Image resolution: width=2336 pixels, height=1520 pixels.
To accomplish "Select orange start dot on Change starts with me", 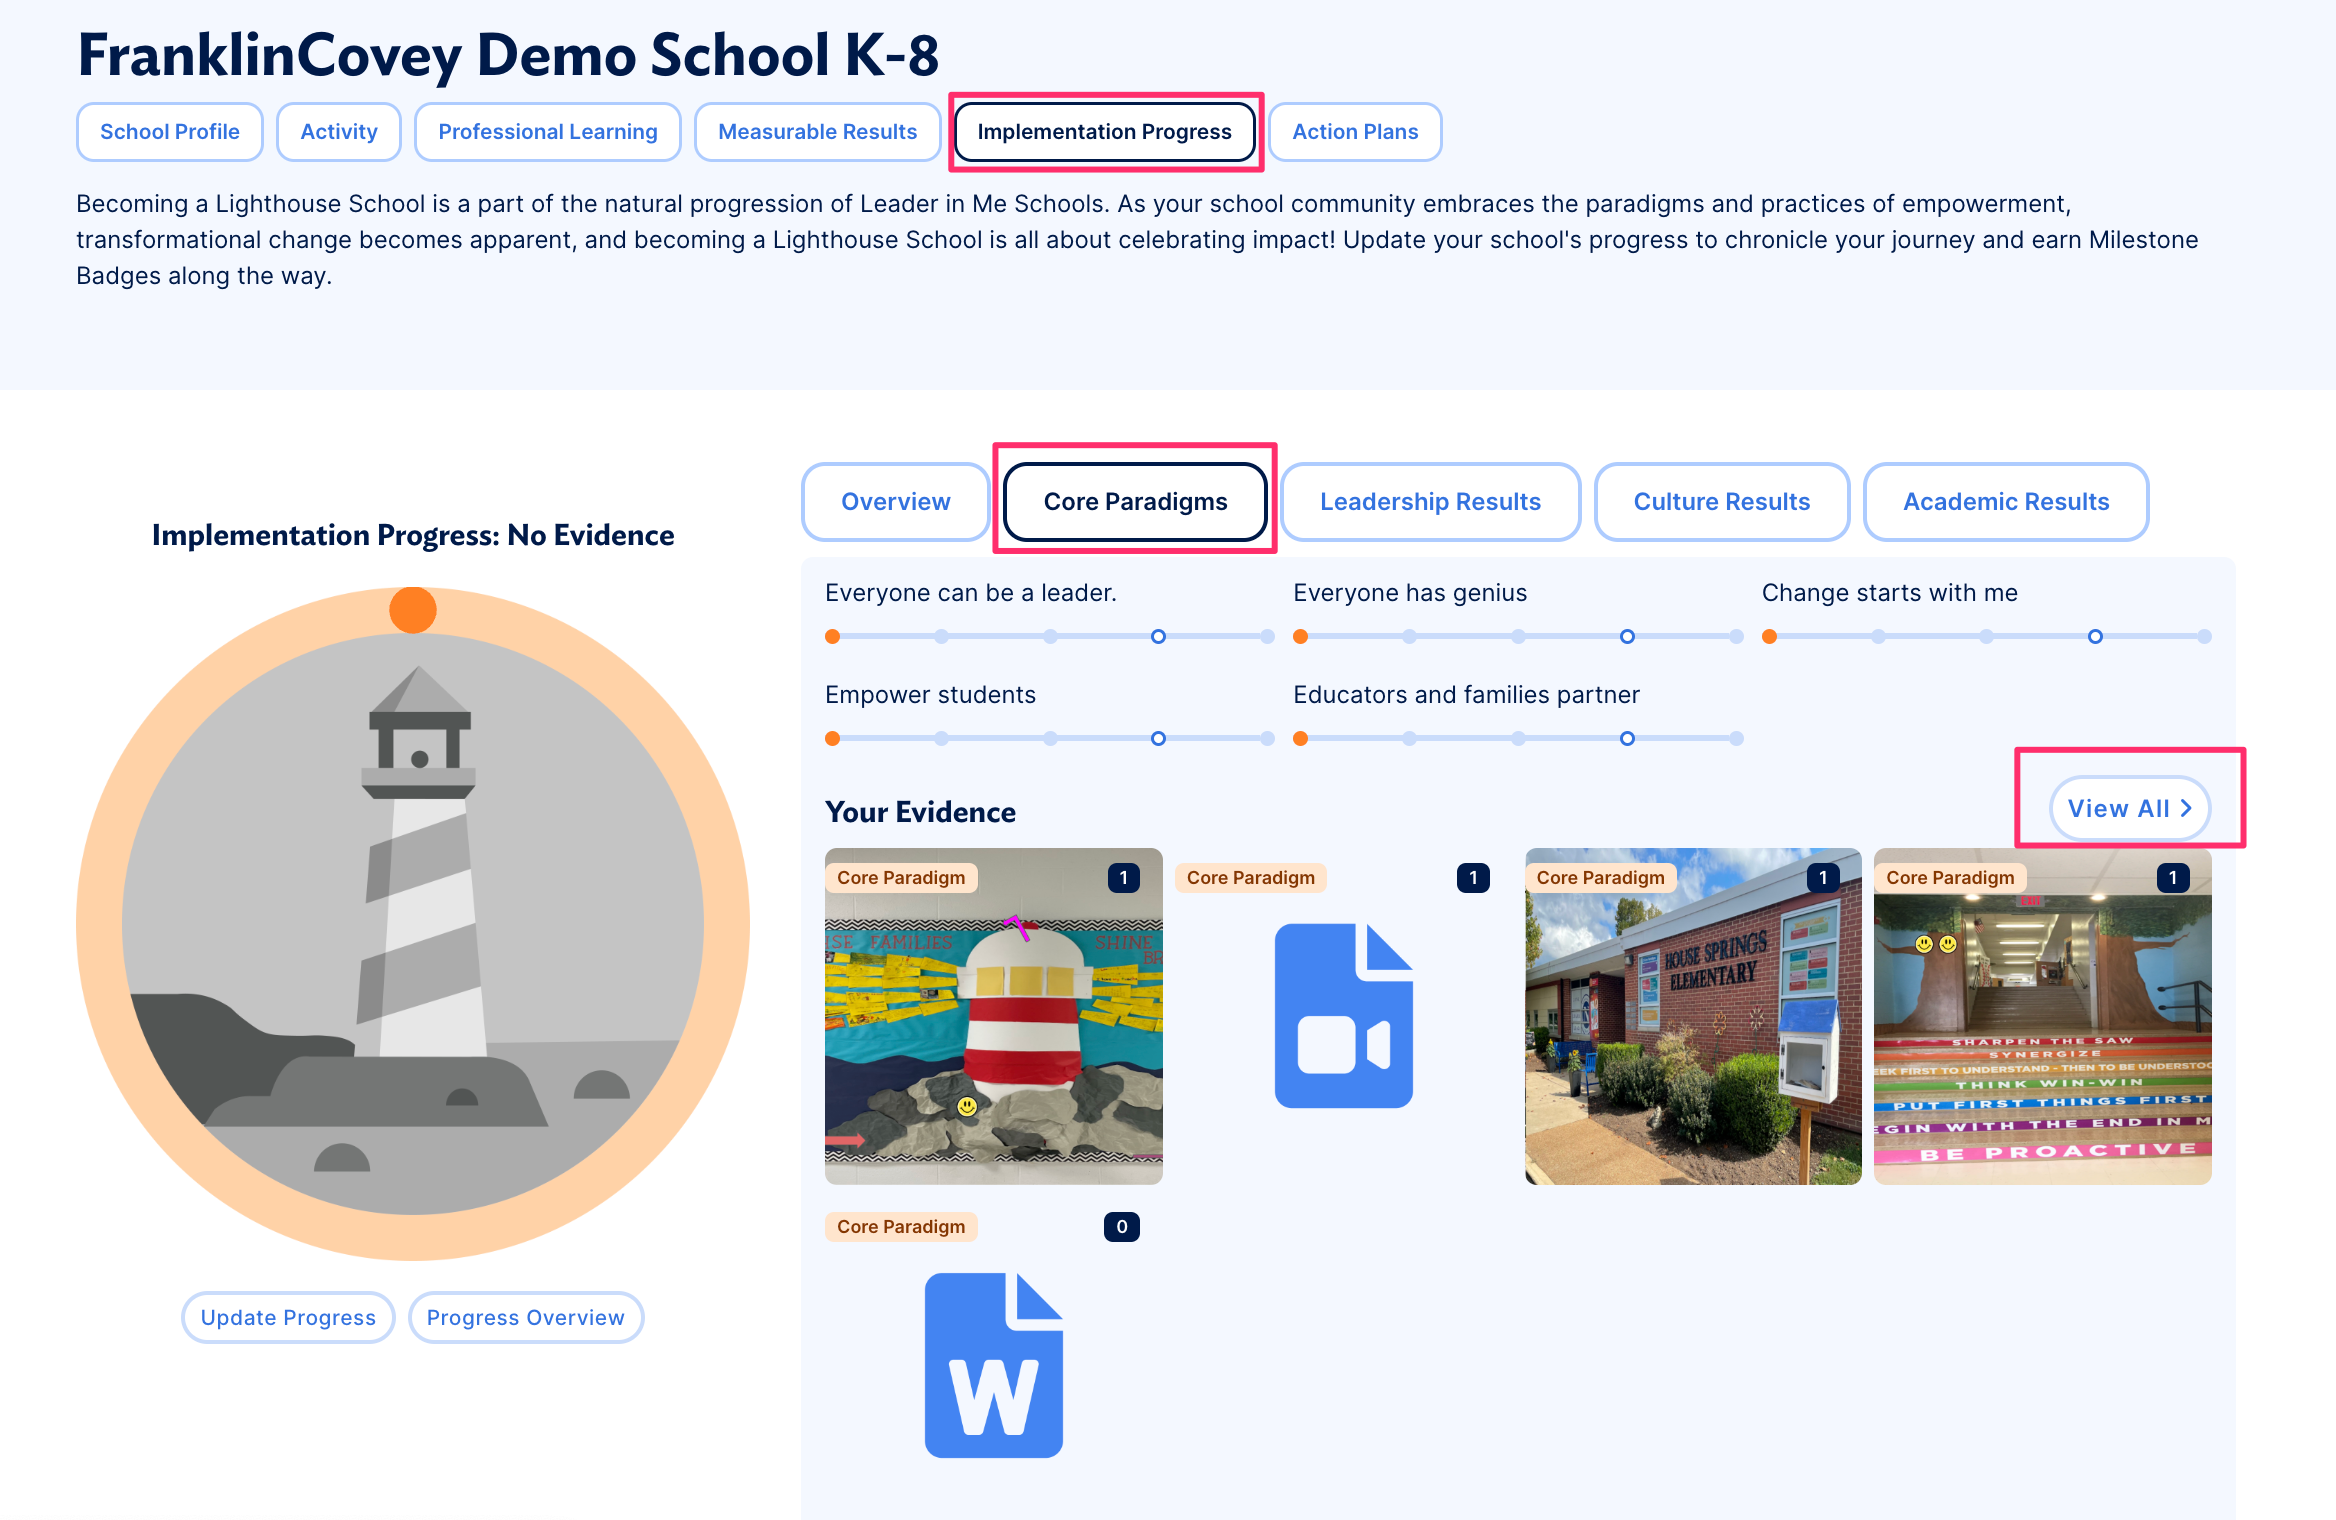I will click(x=1769, y=637).
